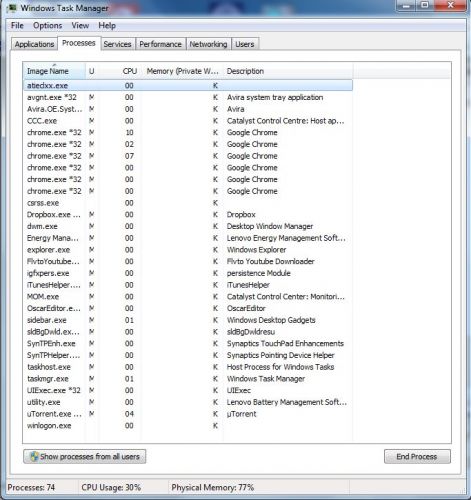471x500 pixels.
Task: Select the atiedxx.exe process row
Action: pyautogui.click(x=188, y=85)
